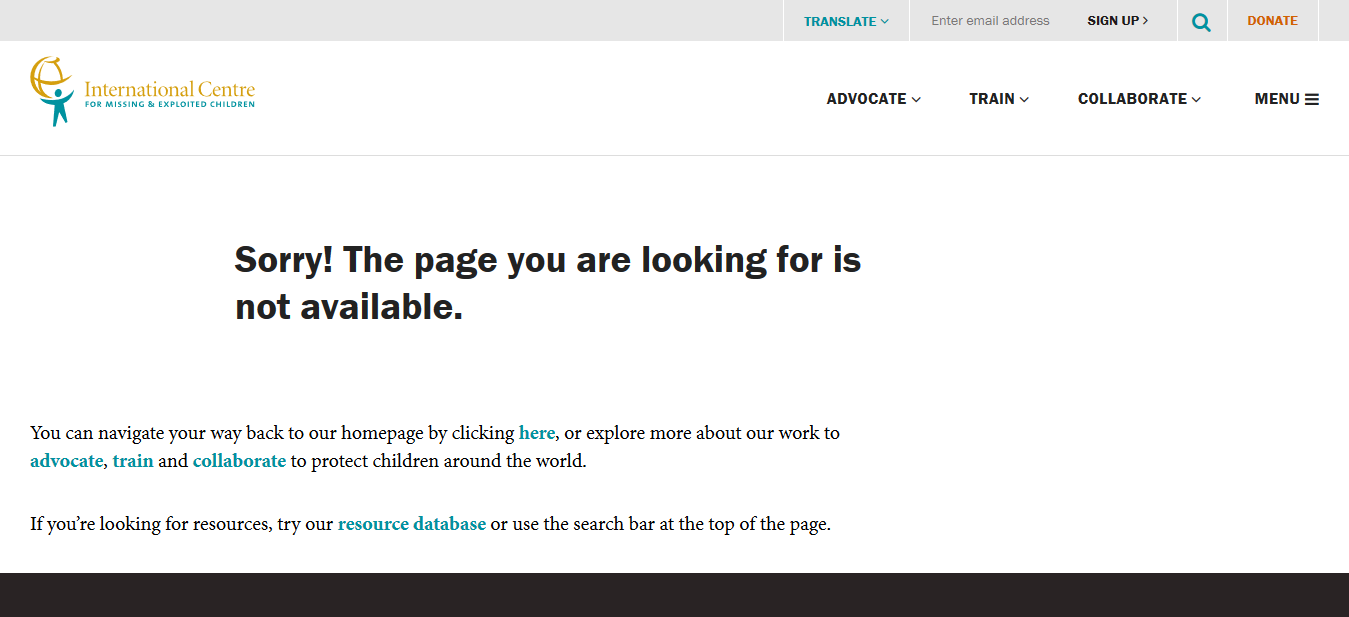Expand the Train navigation menu
The height and width of the screenshot is (617, 1349).
998,99
